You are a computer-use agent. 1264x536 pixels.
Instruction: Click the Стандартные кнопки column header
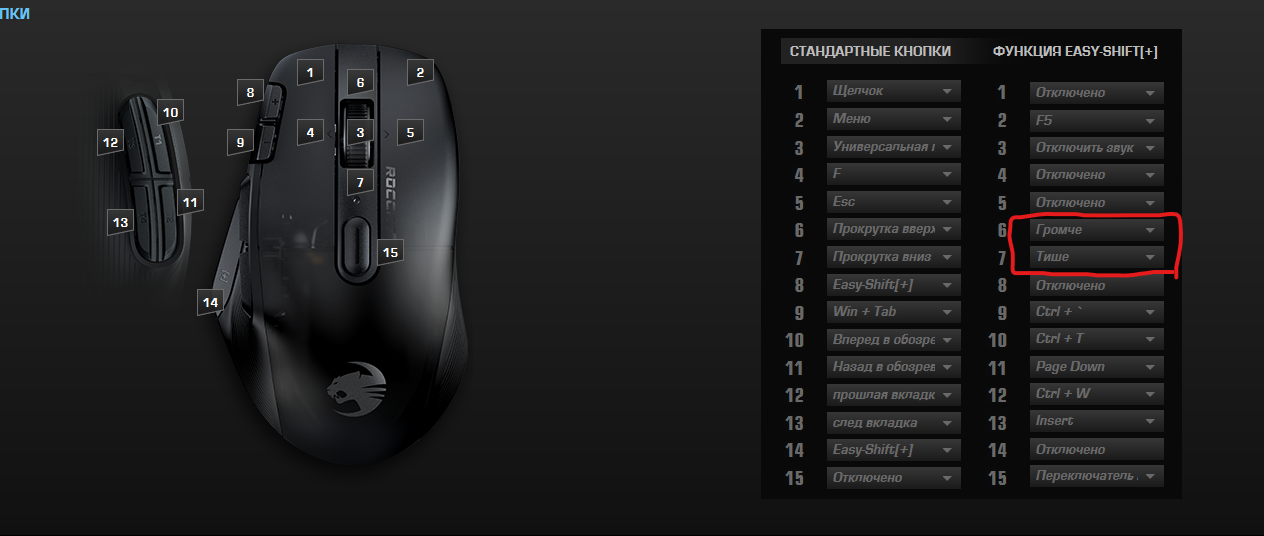[x=870, y=51]
